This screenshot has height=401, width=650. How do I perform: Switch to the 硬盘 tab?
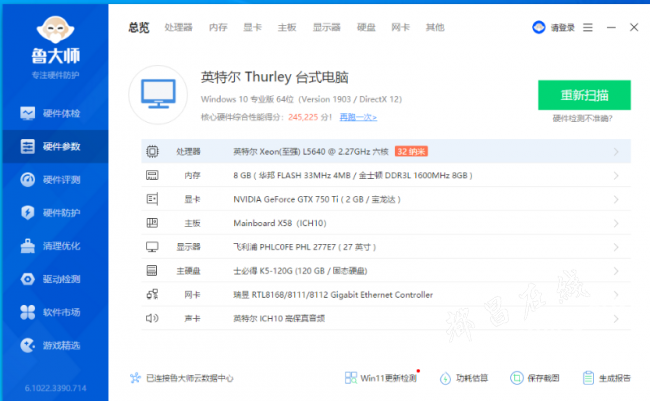(366, 27)
